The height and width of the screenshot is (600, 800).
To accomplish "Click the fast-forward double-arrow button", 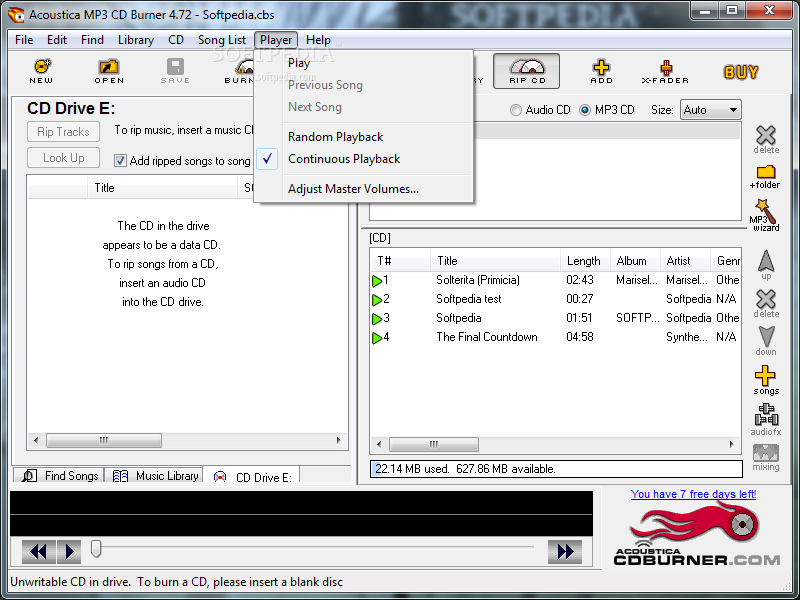I will tap(565, 552).
